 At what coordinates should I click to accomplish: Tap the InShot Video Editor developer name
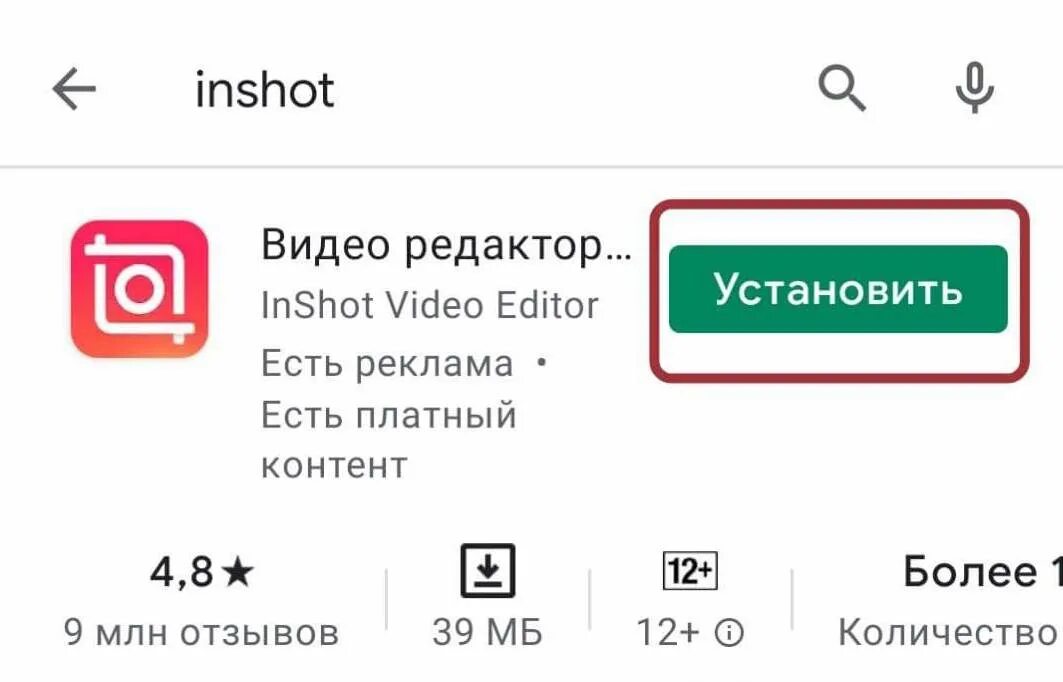pyautogui.click(x=430, y=305)
